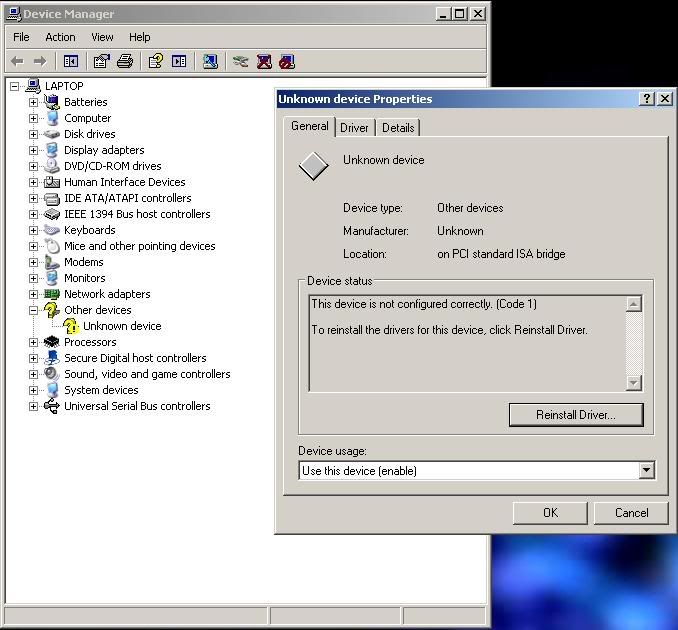Switch to the Driver tab
The width and height of the screenshot is (678, 630).
pyautogui.click(x=354, y=127)
